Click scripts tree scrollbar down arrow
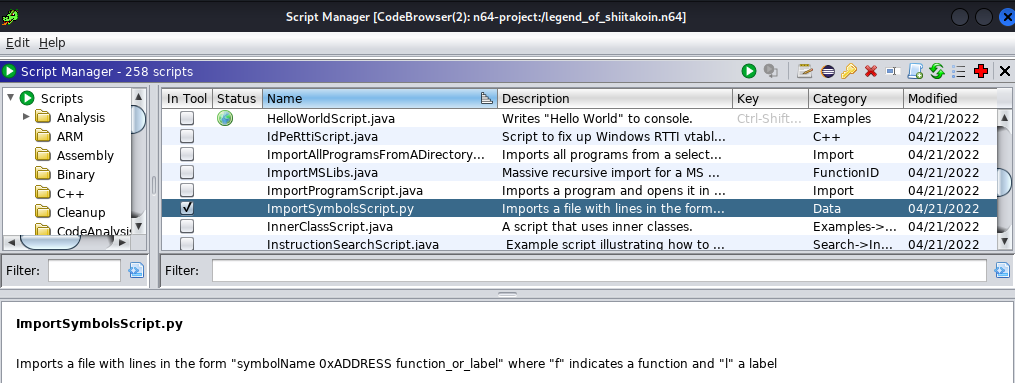Image resolution: width=1015 pixels, height=383 pixels. (x=139, y=226)
